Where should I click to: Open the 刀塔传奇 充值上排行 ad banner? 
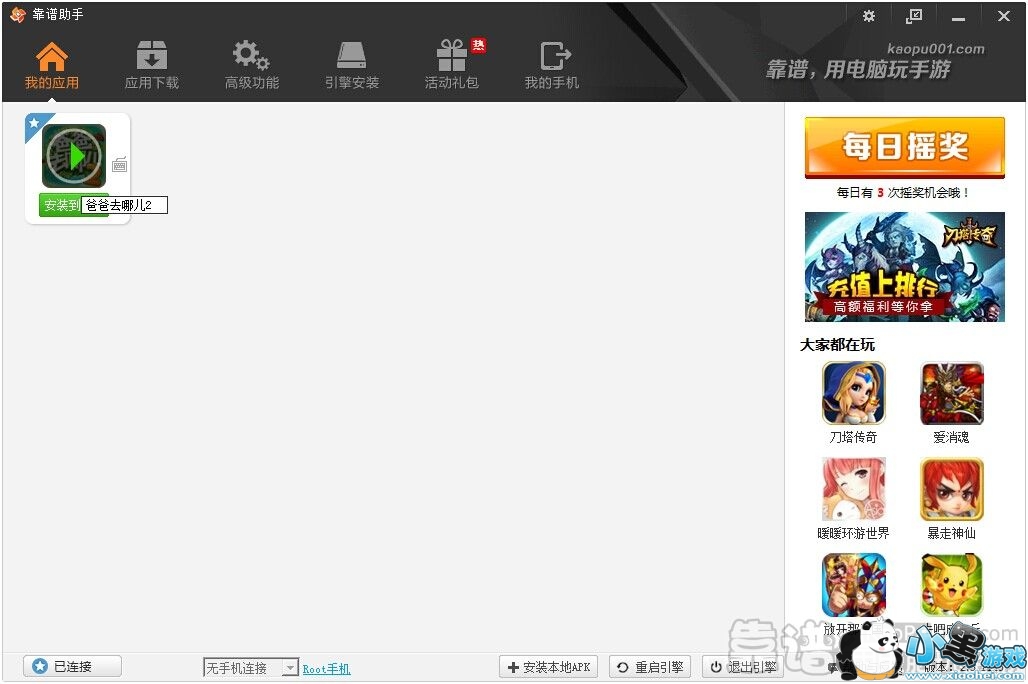tap(905, 267)
